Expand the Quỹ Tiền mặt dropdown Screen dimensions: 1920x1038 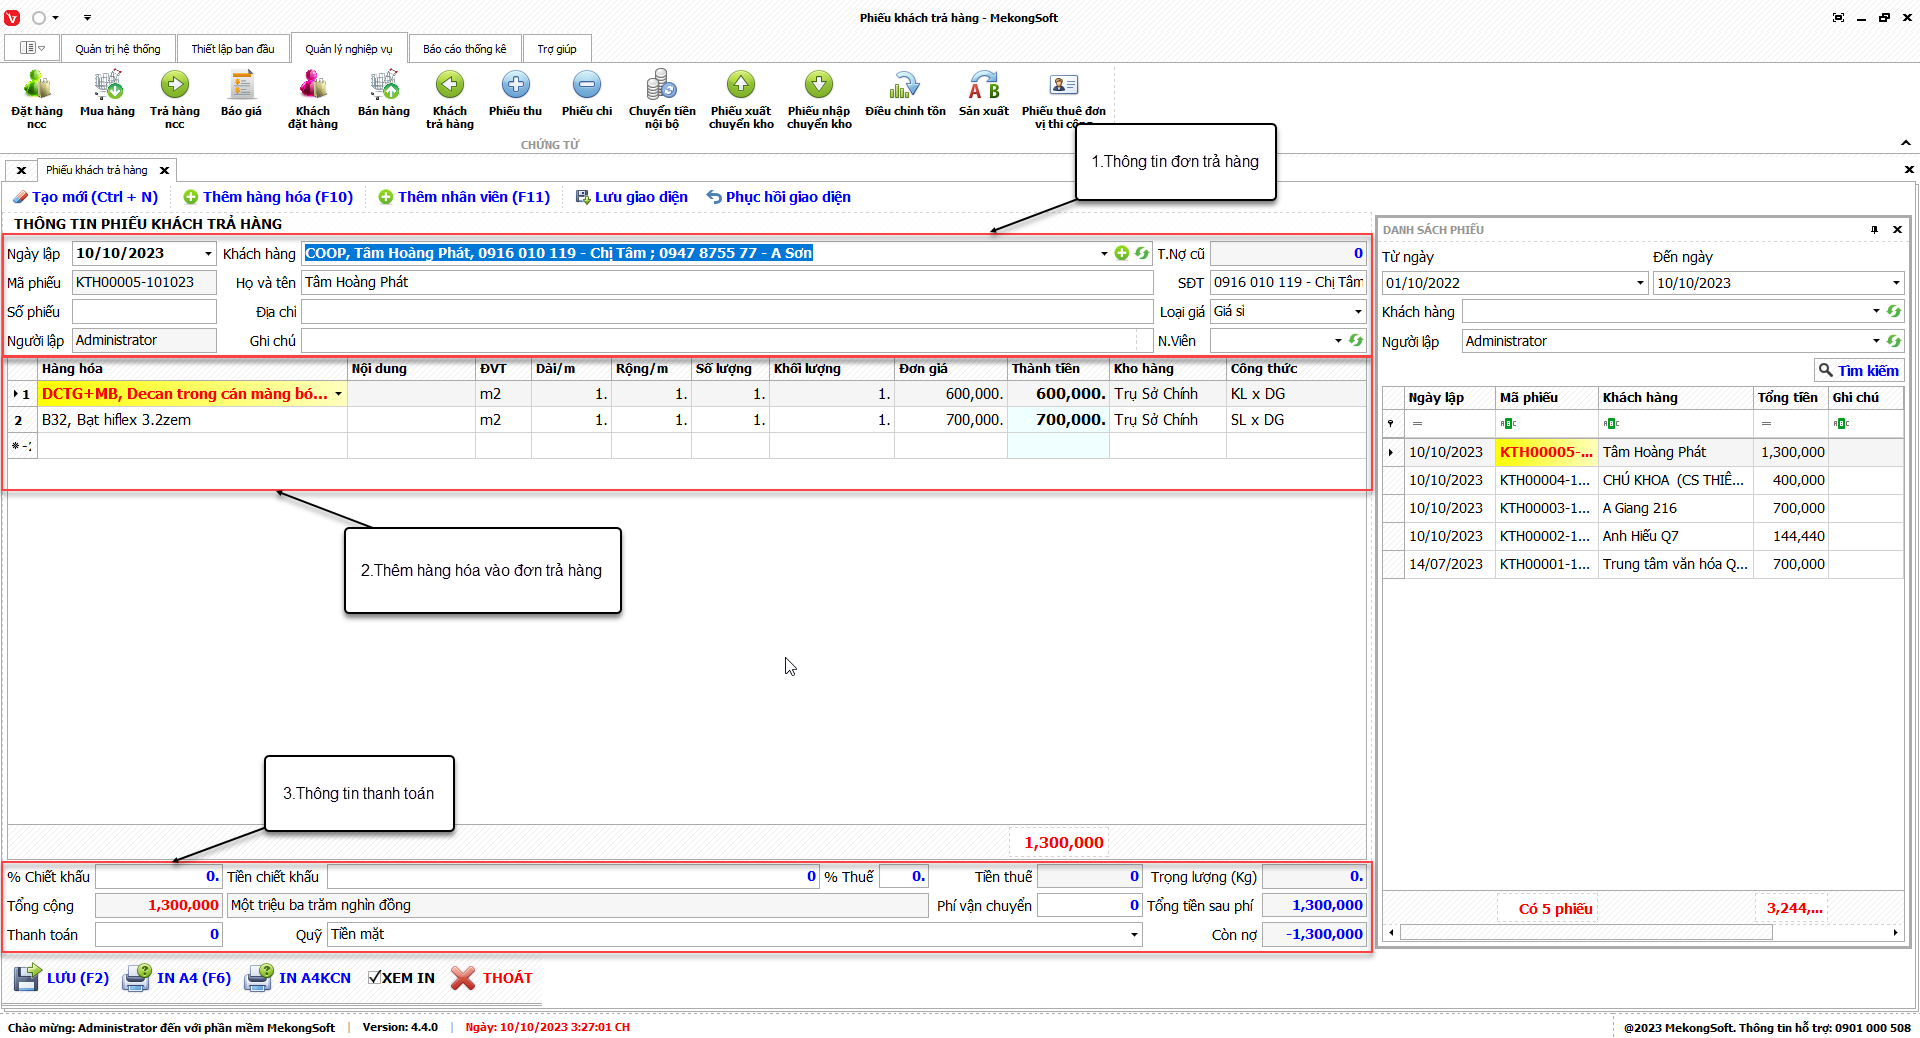point(1133,935)
